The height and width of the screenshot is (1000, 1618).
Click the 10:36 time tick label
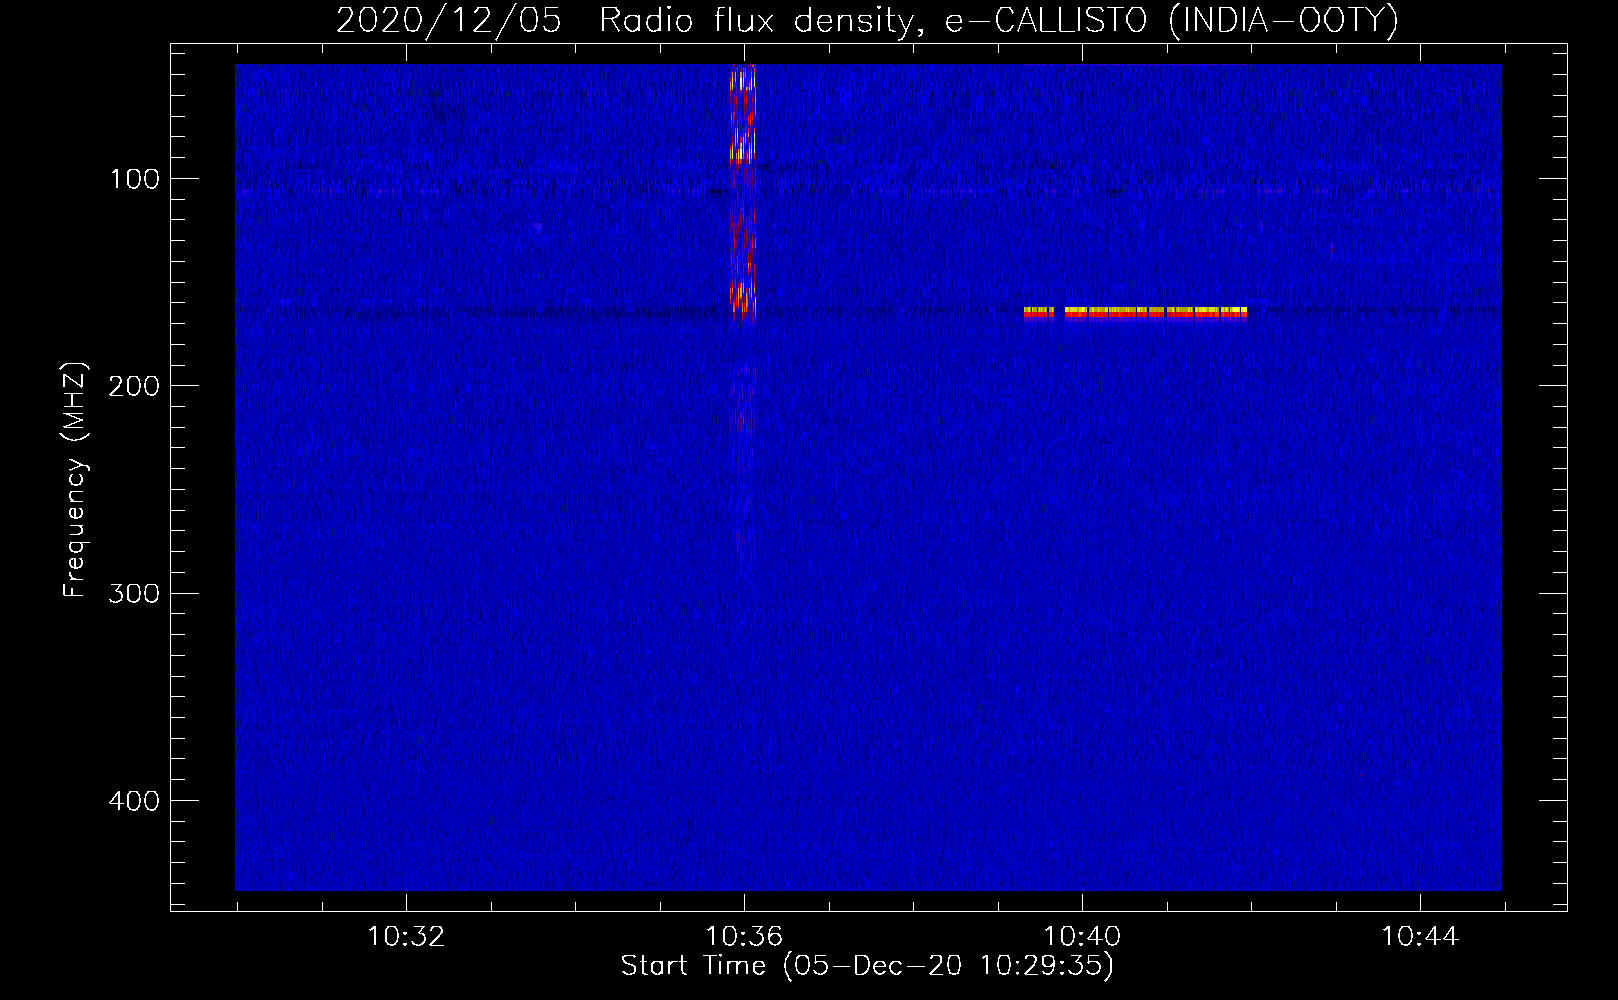point(744,937)
